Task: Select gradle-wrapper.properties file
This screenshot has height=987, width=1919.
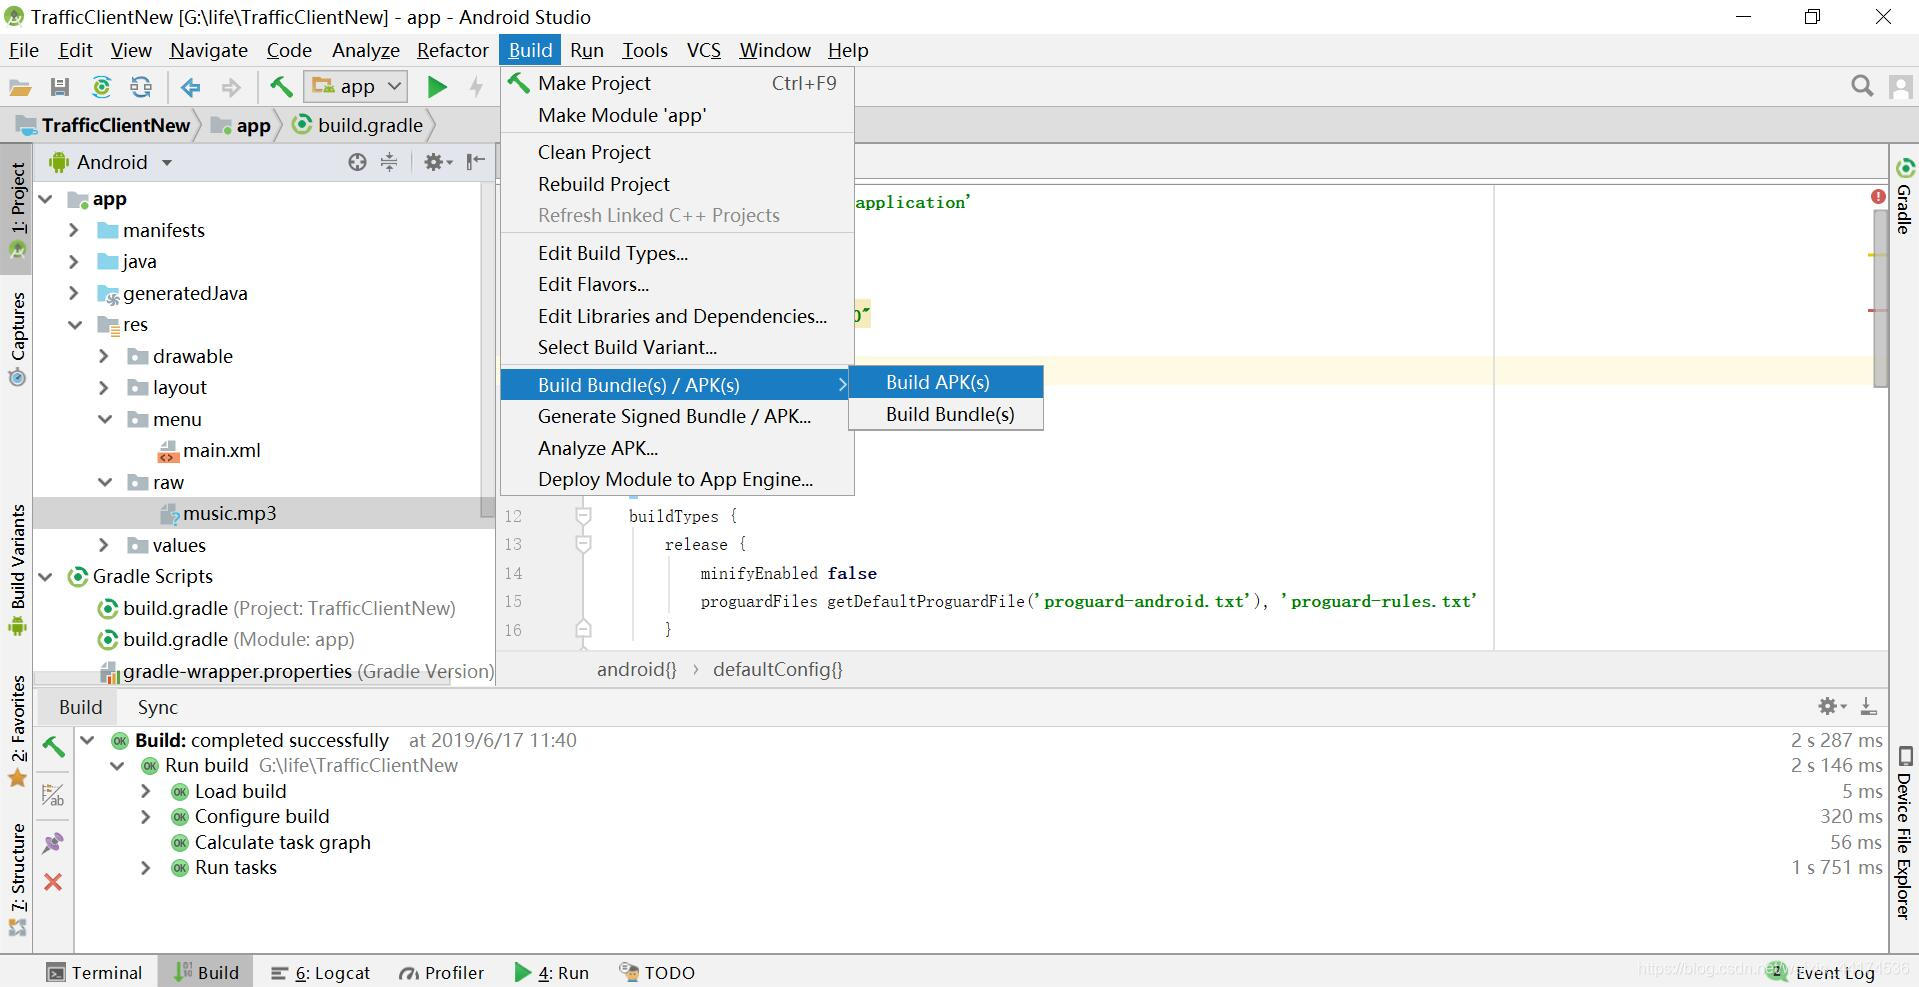Action: click(297, 671)
